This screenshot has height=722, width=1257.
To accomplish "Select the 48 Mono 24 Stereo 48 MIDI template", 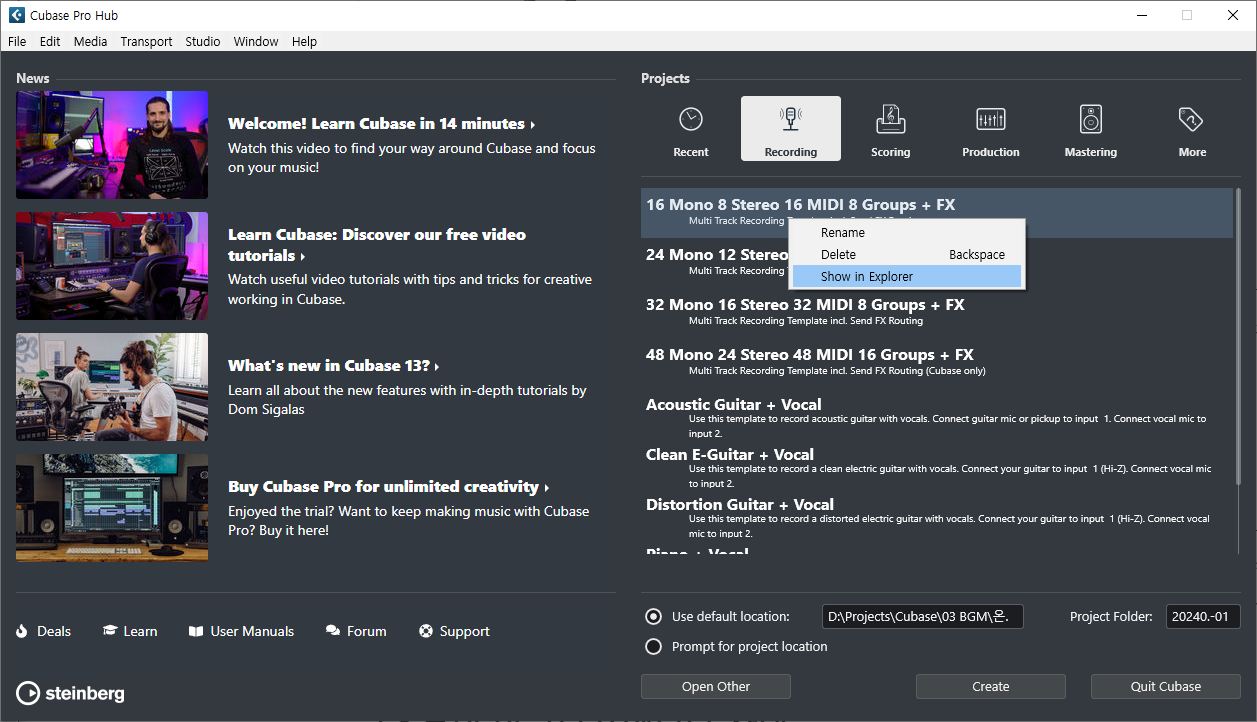I will click(937, 363).
